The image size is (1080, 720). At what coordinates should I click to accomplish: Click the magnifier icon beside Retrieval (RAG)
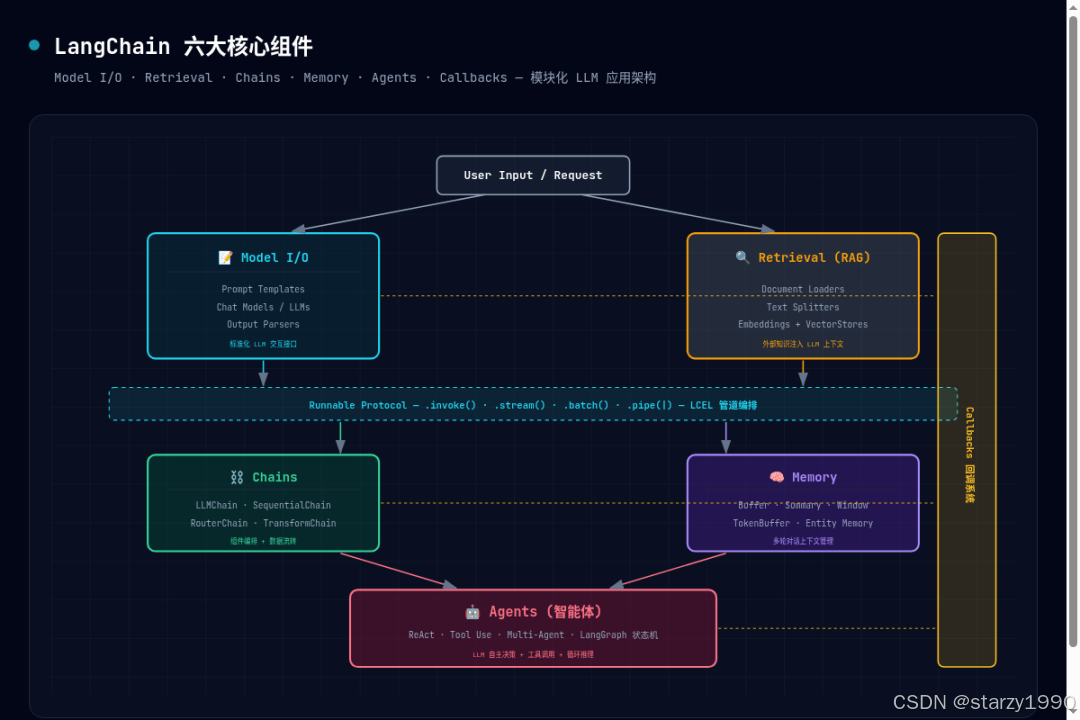[742, 258]
